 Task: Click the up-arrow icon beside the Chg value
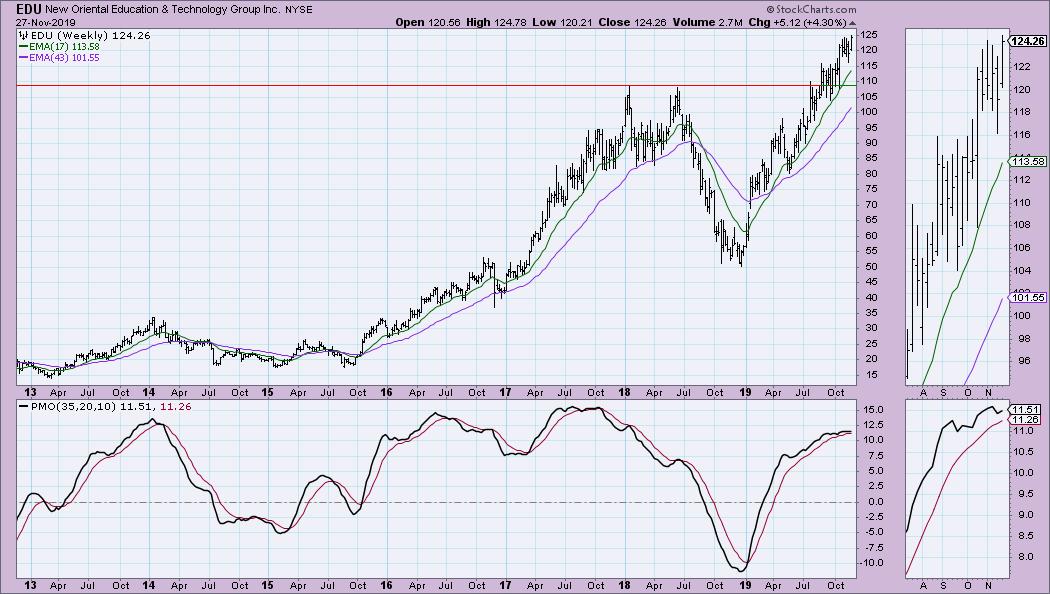[852, 23]
